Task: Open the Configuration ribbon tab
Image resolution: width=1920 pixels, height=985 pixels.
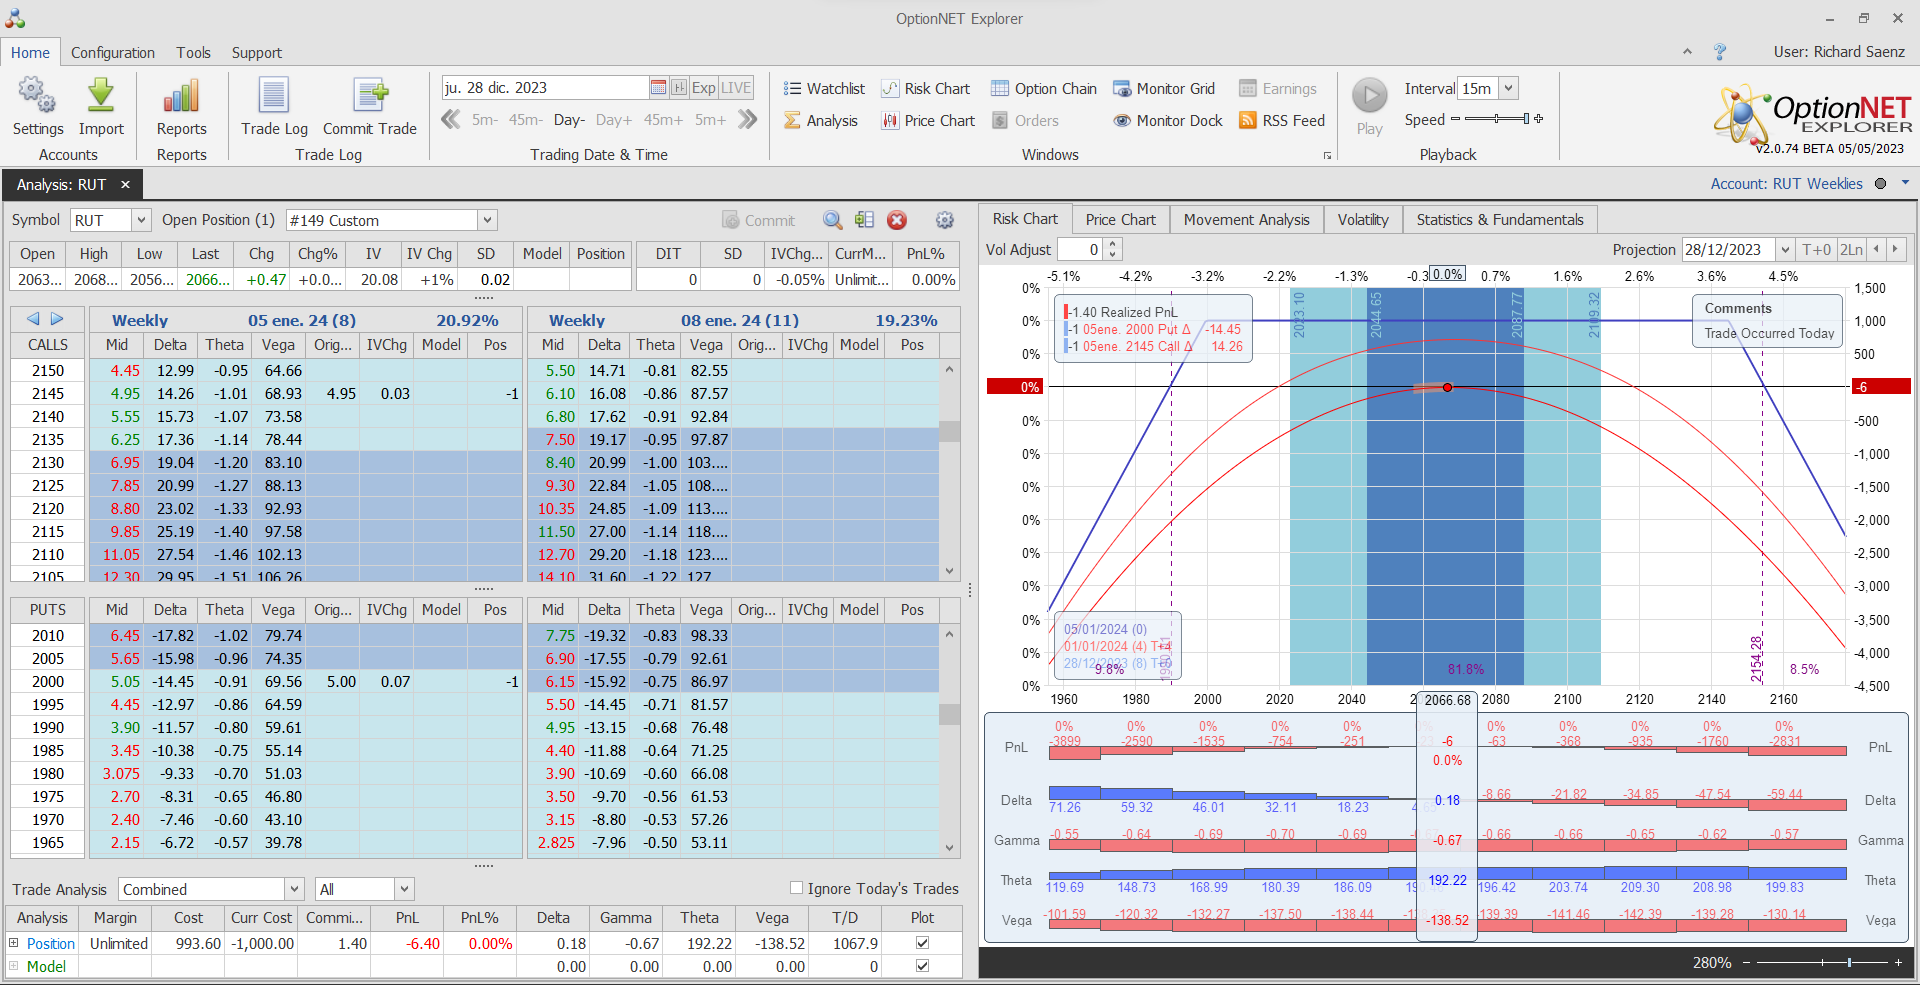Action: point(113,53)
